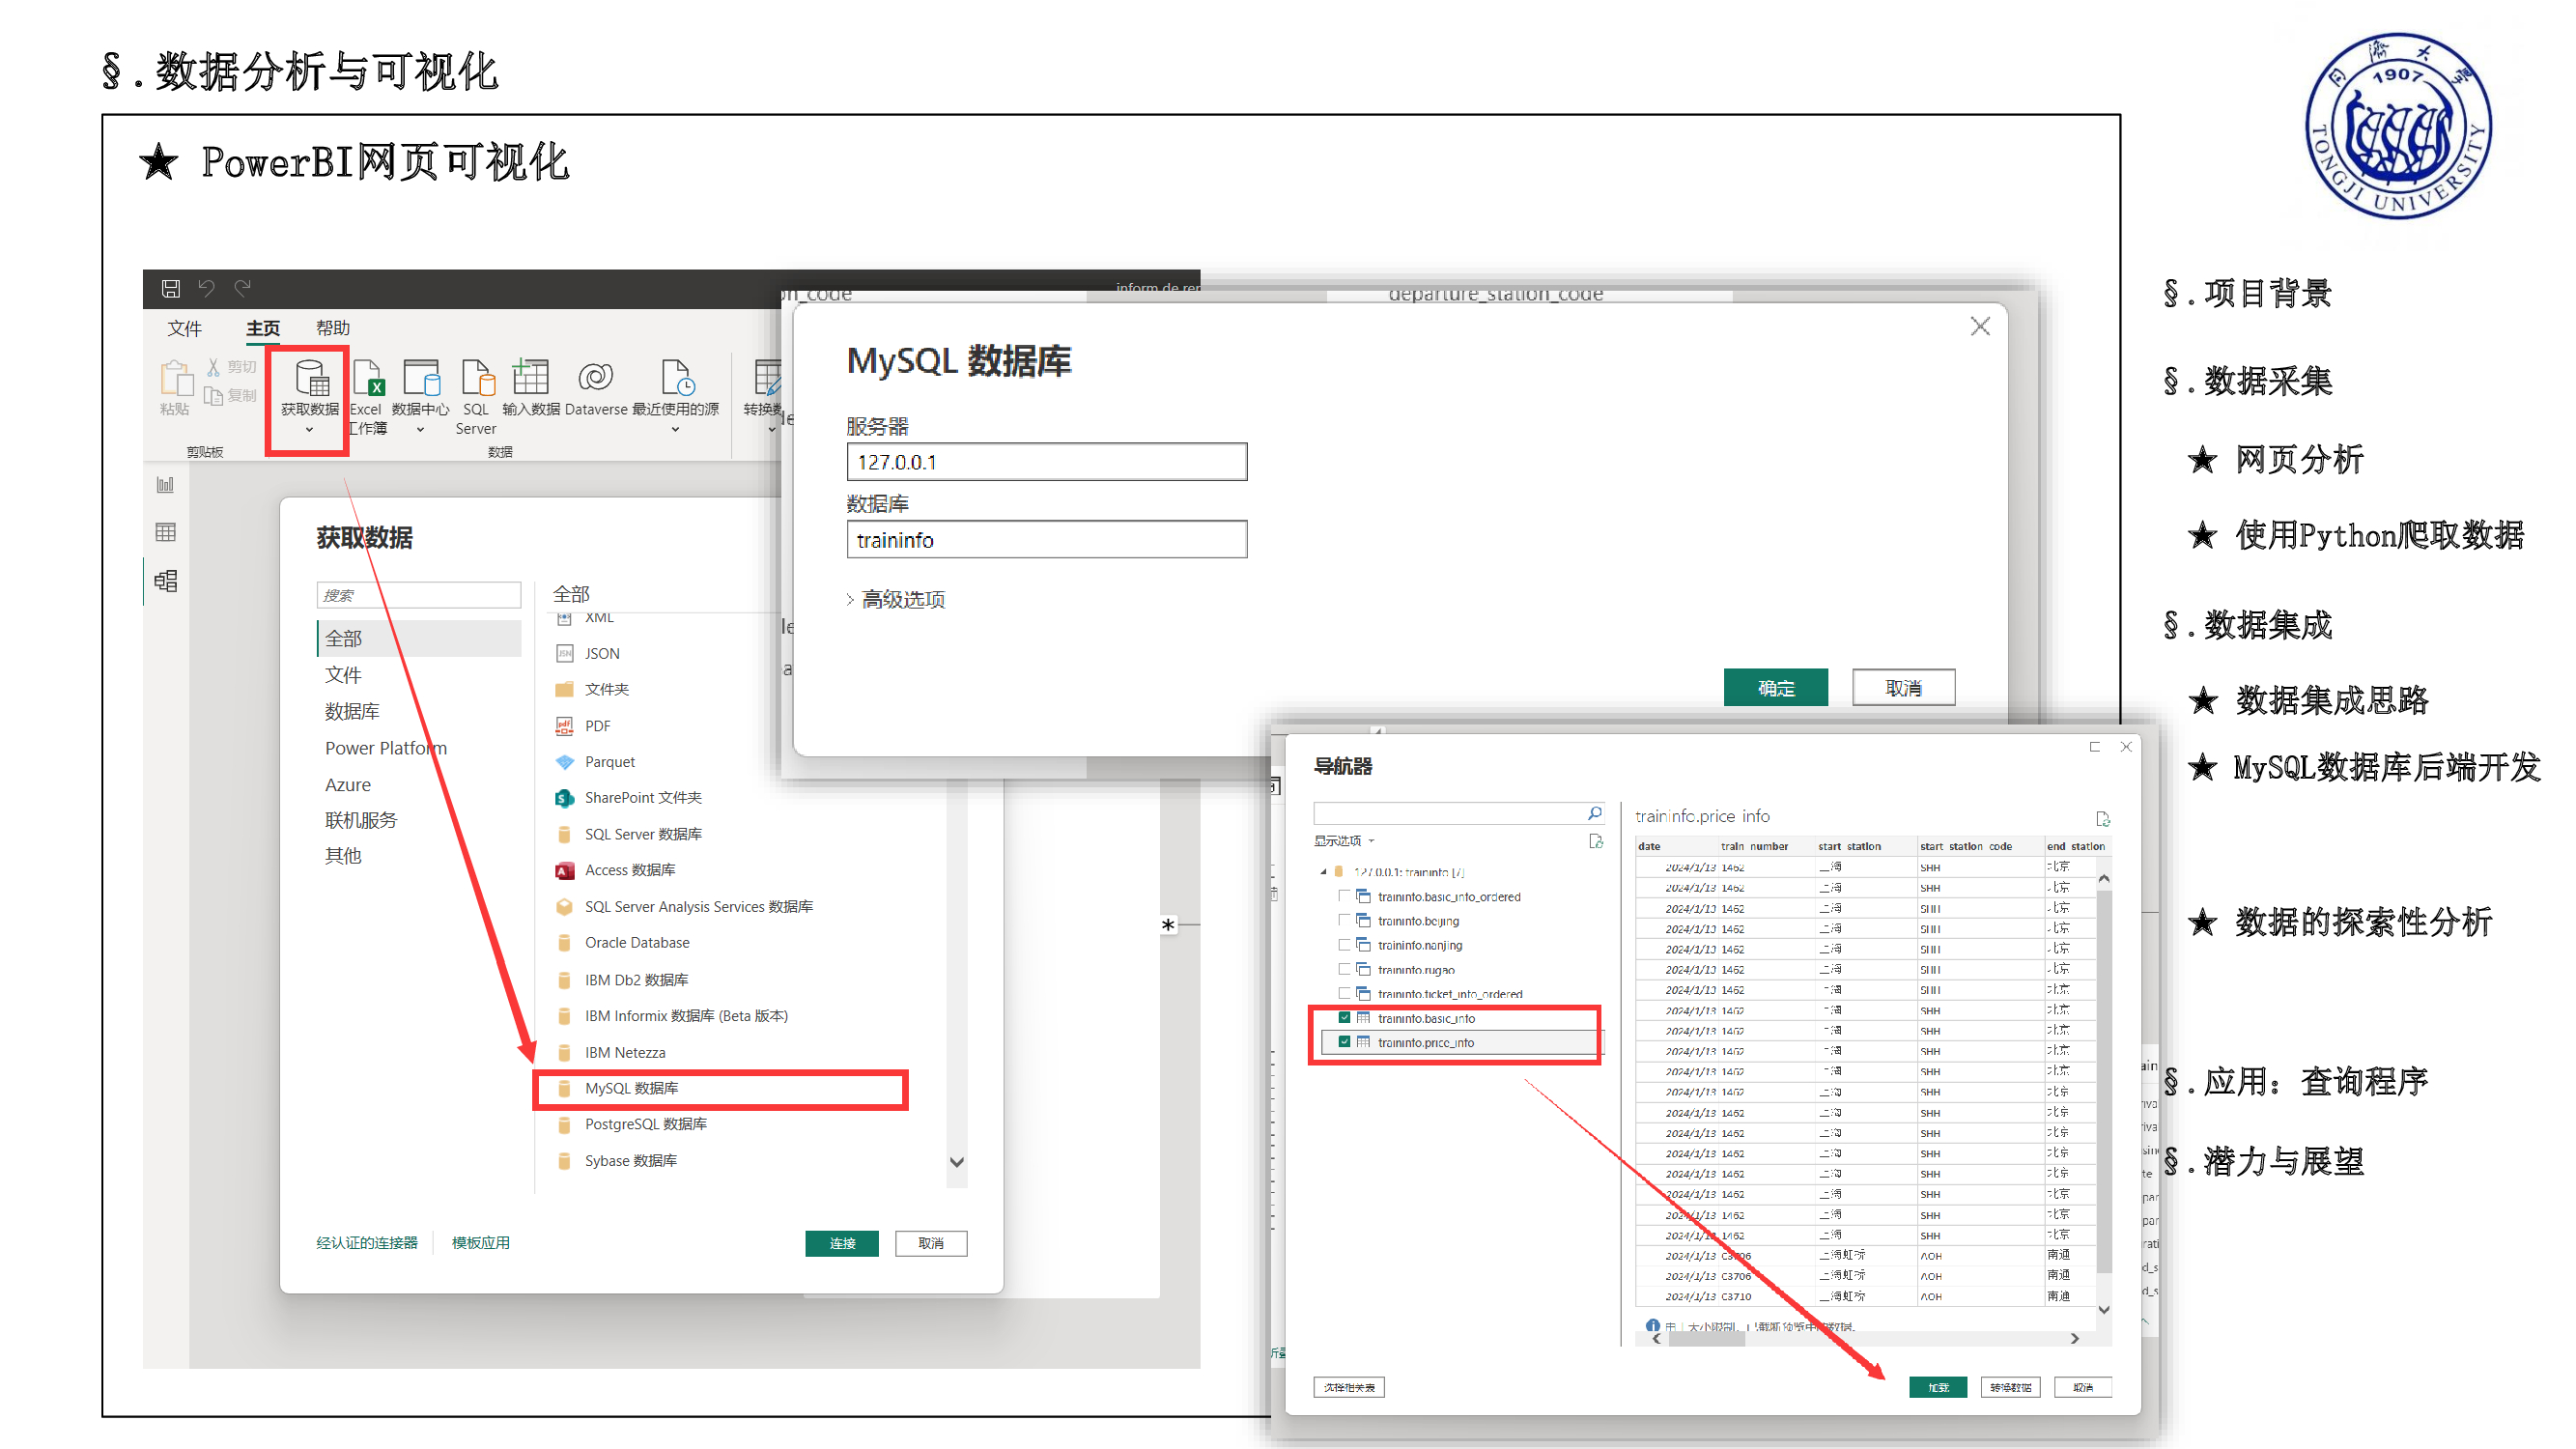Check the traininfo.beijing table checkbox
Image resolution: width=2576 pixels, height=1449 pixels.
pyautogui.click(x=1345, y=920)
